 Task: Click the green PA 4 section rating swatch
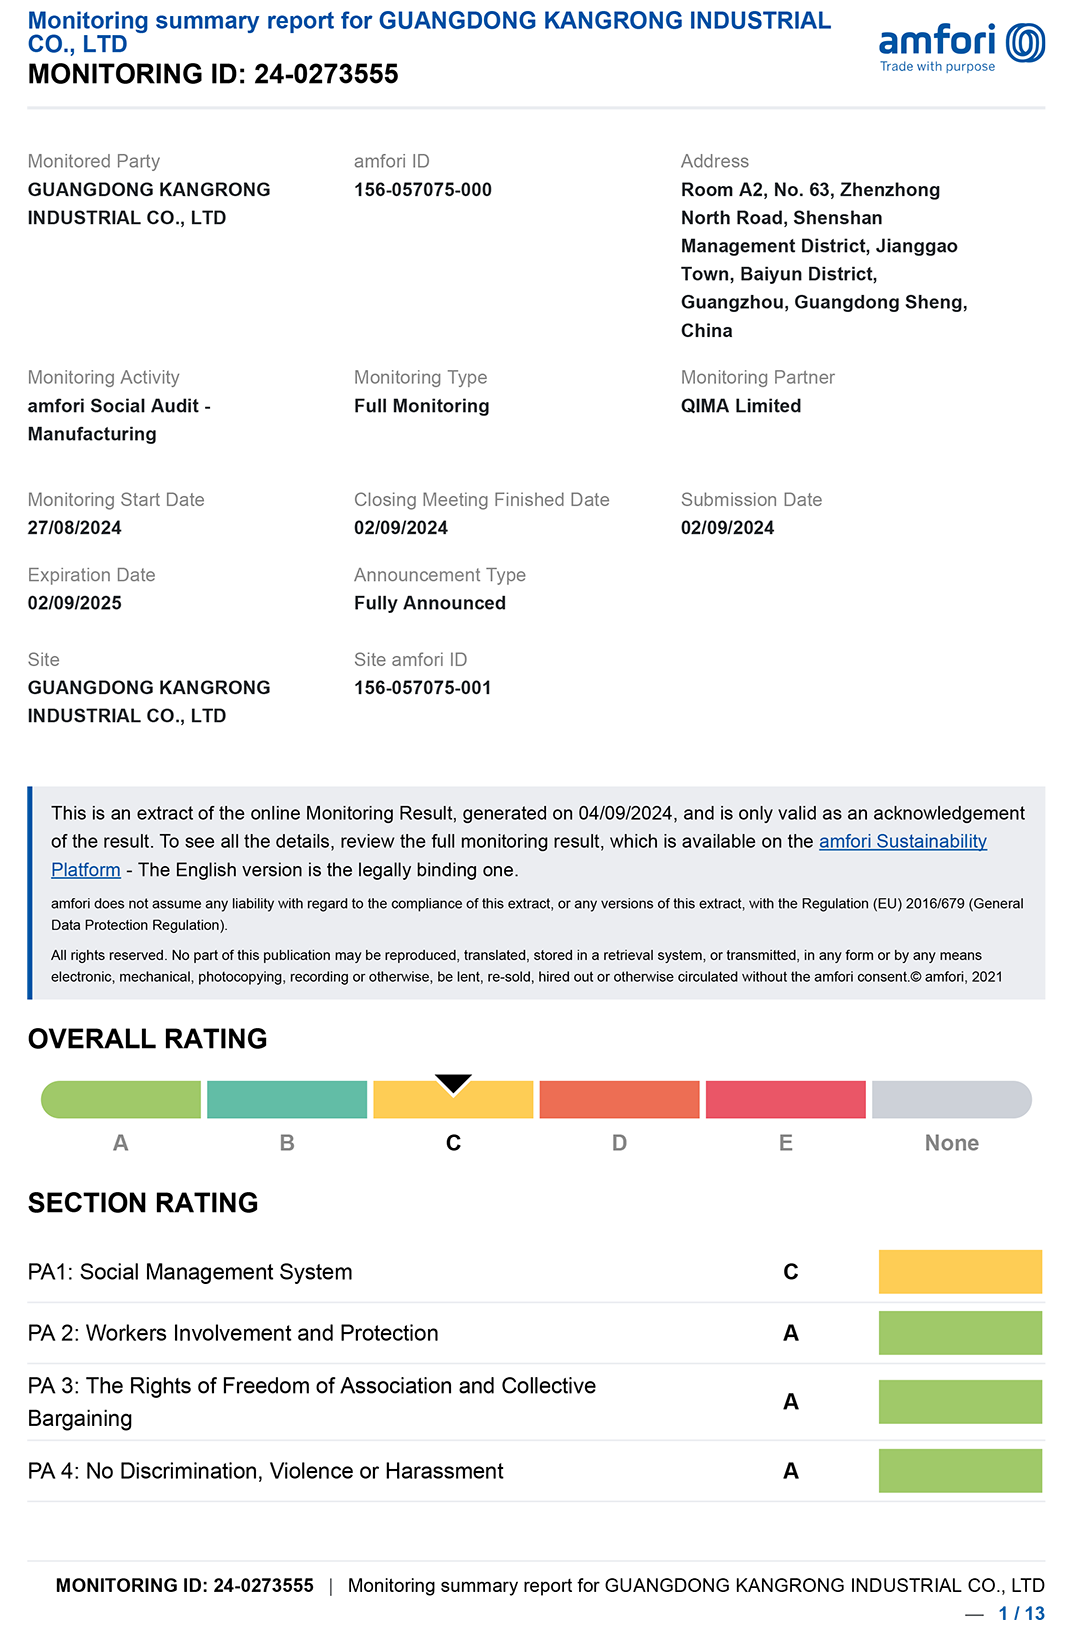pos(960,1471)
